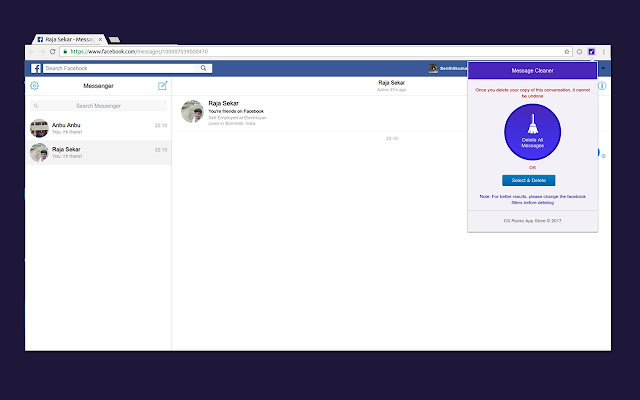This screenshot has width=640, height=400.
Task: Close the Raja Sekar browser tab
Action: click(100, 39)
